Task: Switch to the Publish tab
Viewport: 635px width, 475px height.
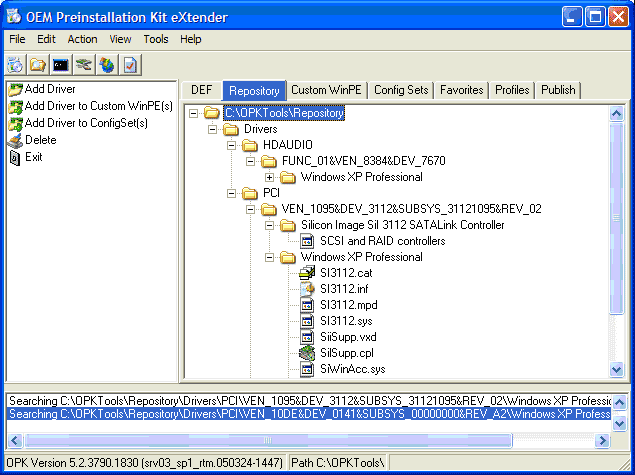Action: tap(558, 90)
